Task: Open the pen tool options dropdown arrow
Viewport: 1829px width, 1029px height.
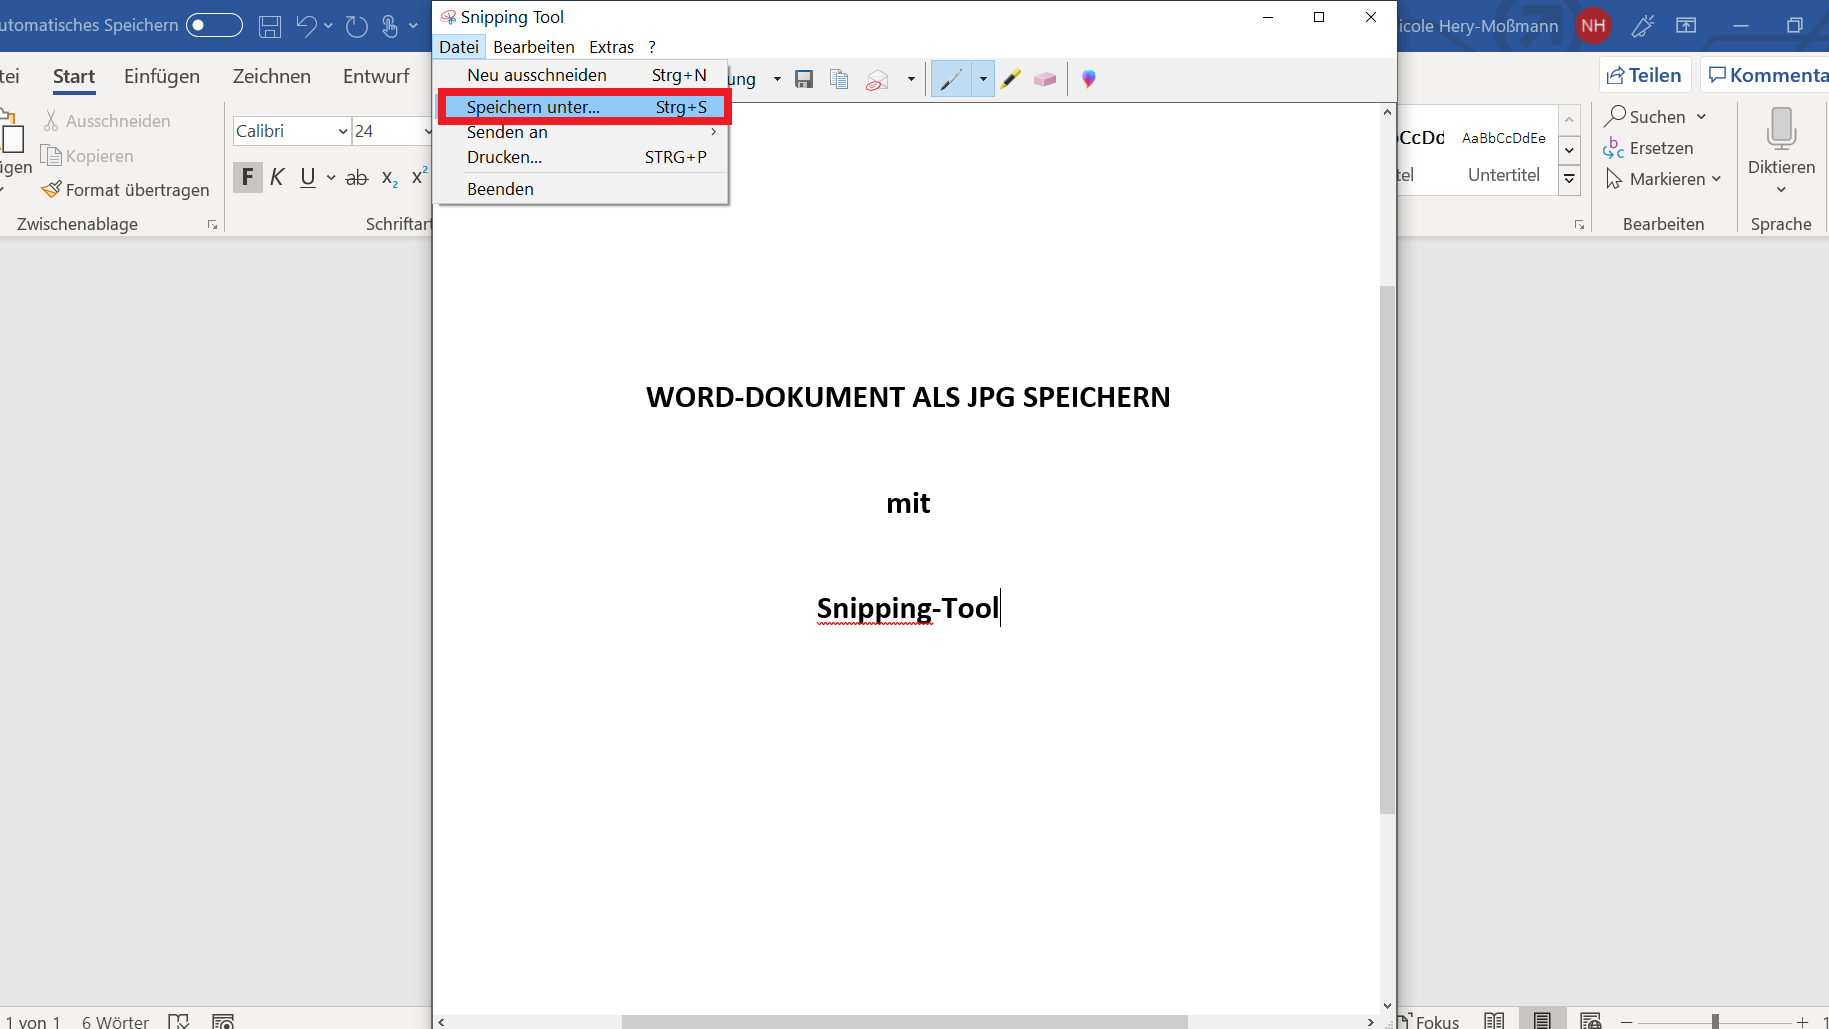Action: click(x=983, y=79)
